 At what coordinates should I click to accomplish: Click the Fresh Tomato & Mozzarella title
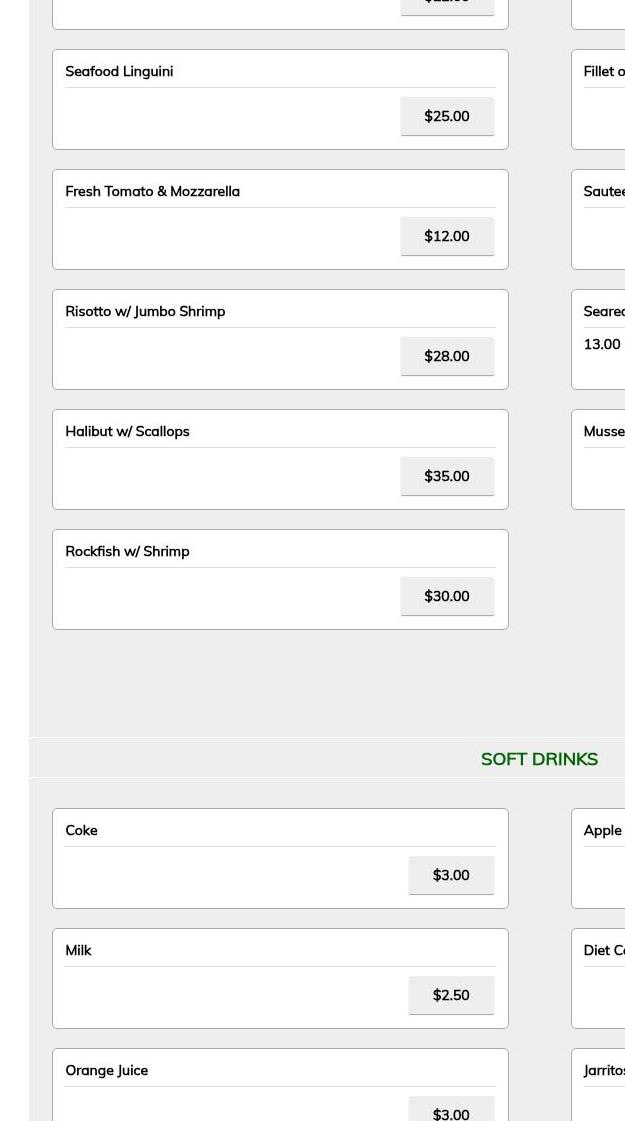point(152,191)
